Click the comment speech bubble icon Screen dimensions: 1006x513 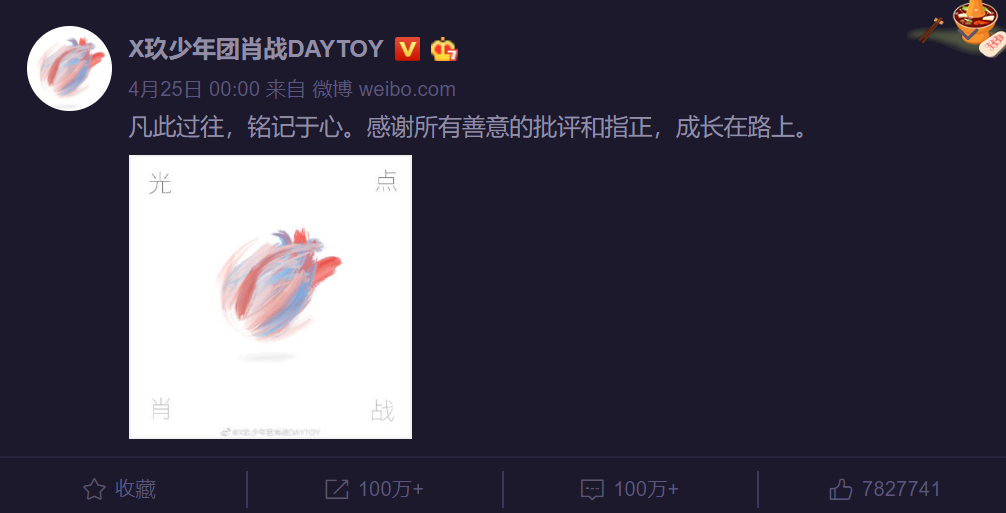point(592,490)
